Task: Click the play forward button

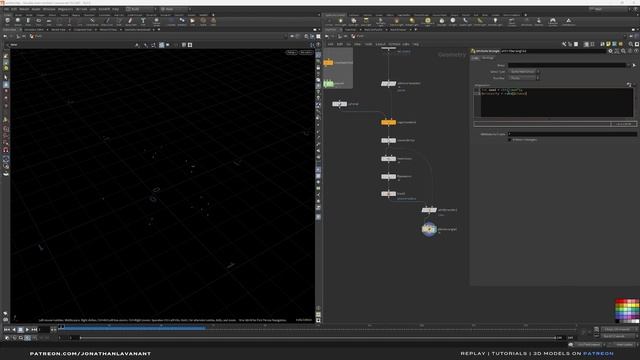Action: tap(27, 329)
